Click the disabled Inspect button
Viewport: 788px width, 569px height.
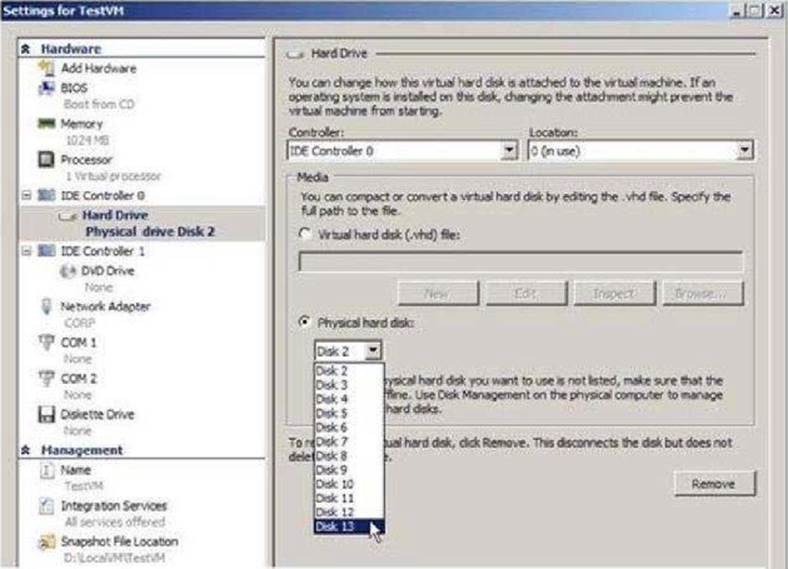pos(615,293)
